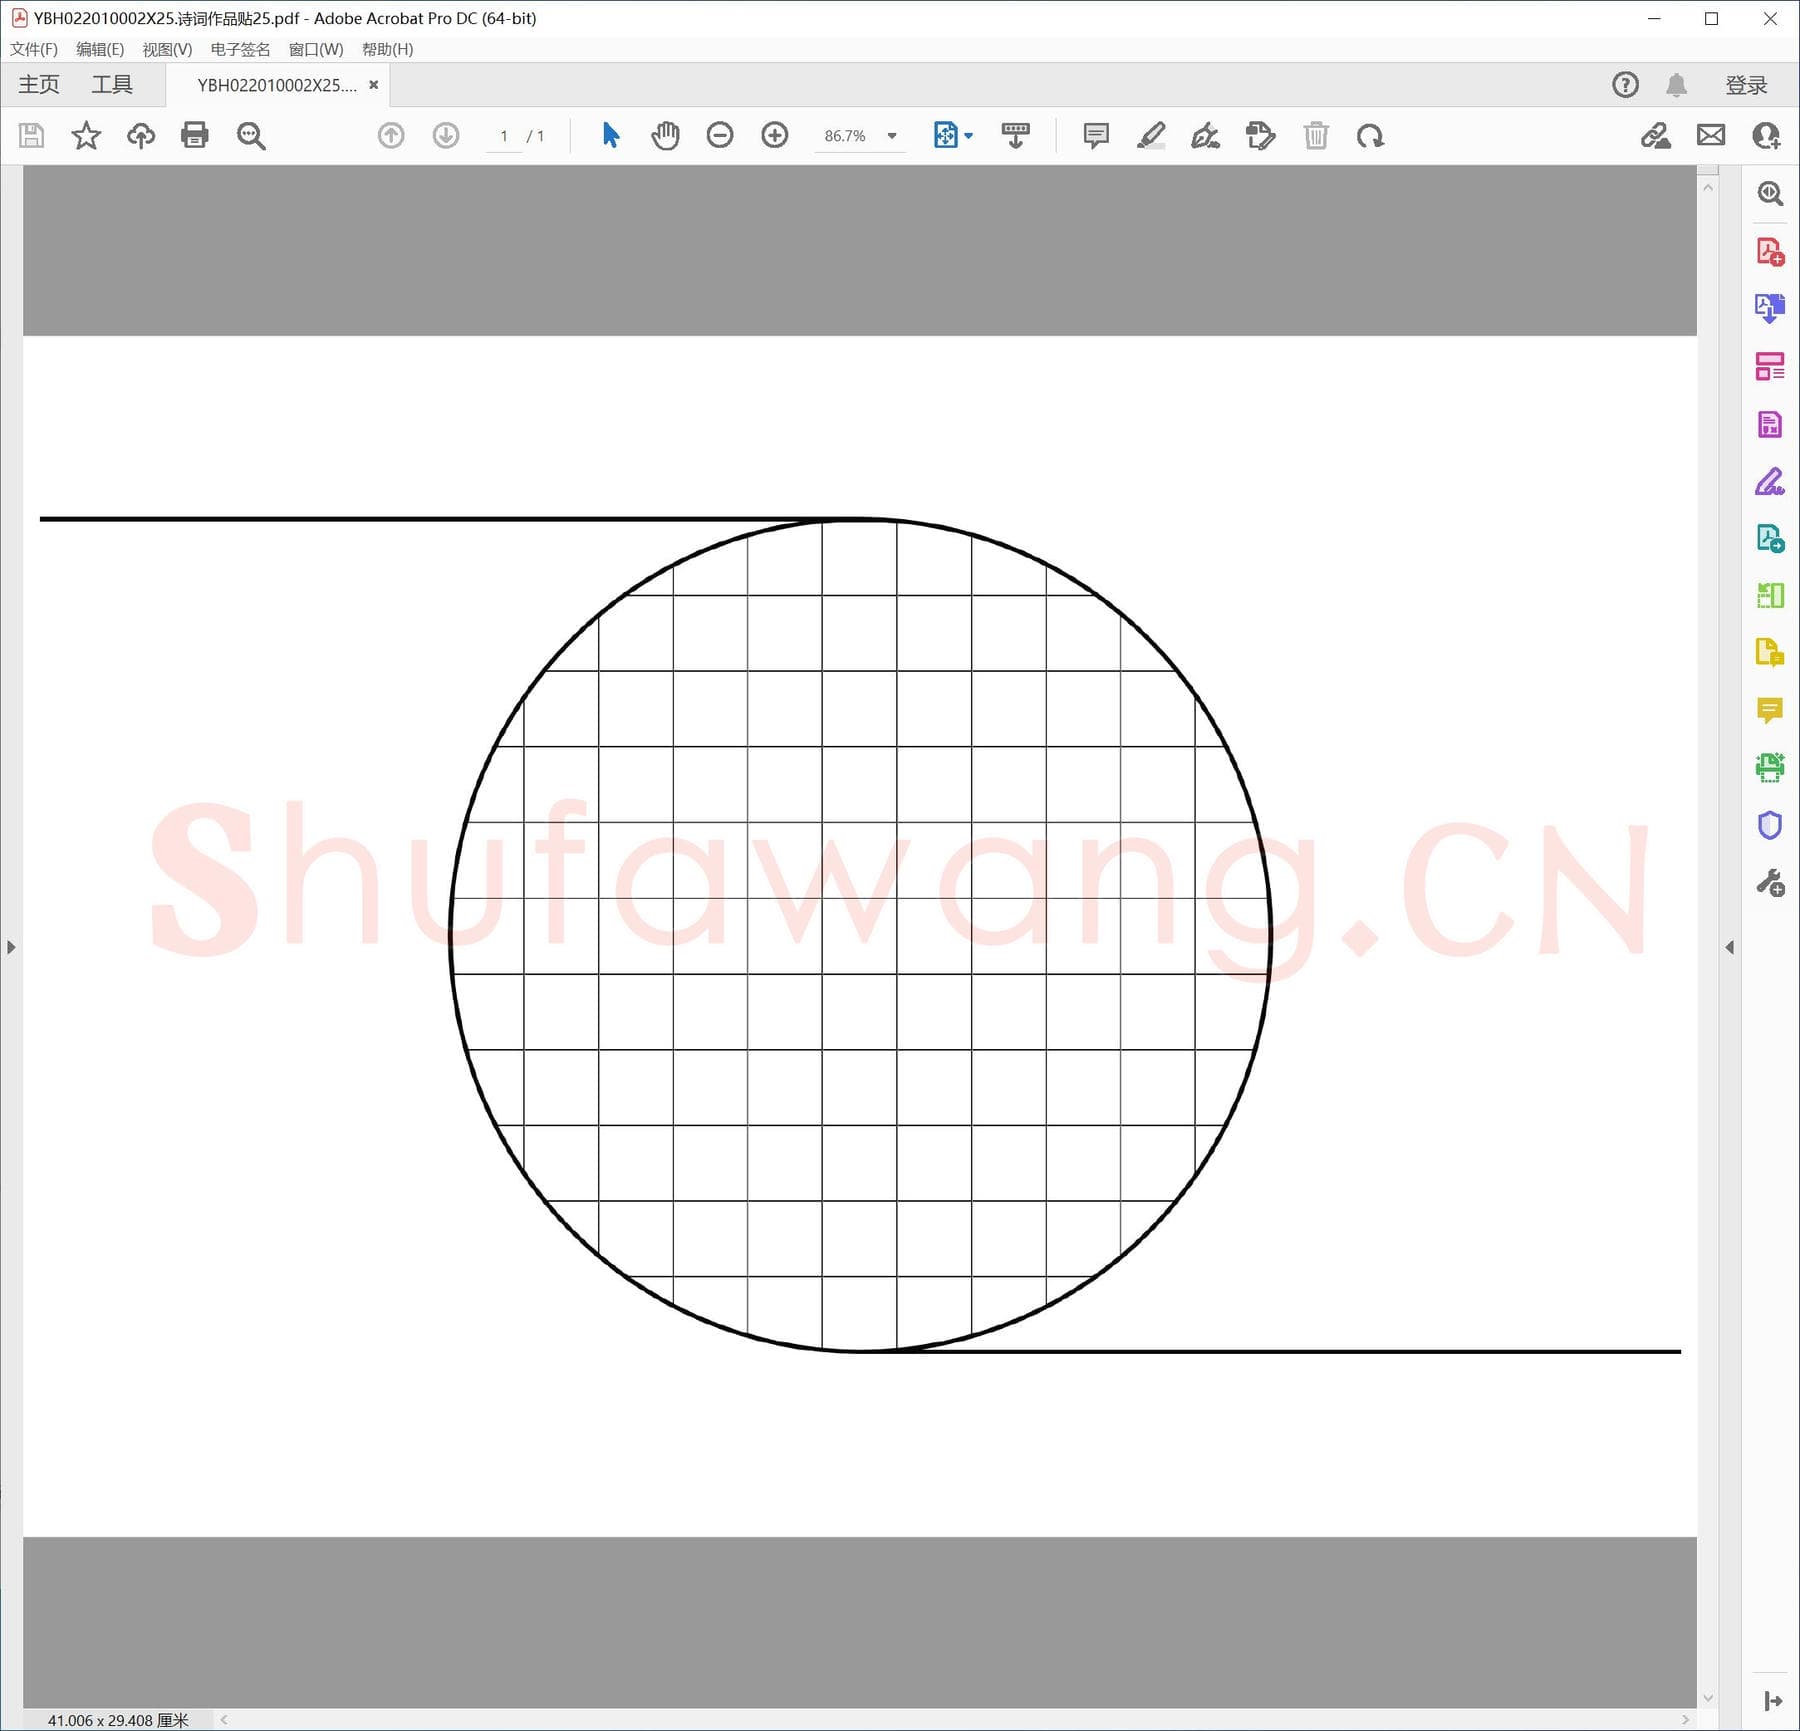Click the Save file icon

click(x=31, y=136)
